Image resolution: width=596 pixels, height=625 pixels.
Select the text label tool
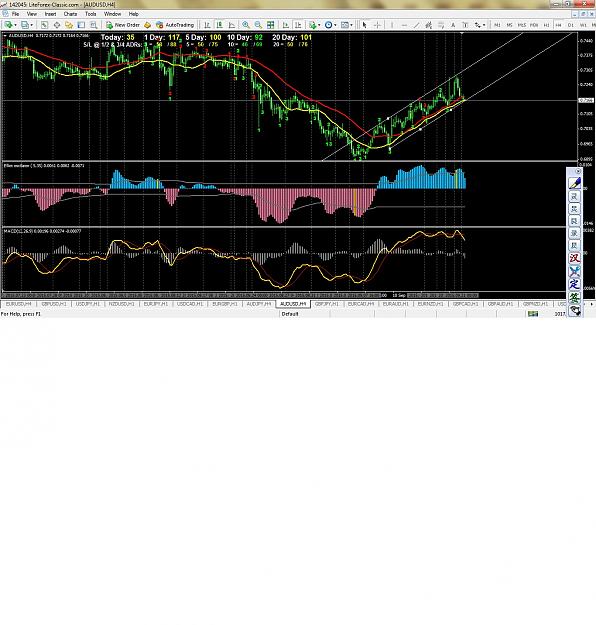[x=465, y=25]
